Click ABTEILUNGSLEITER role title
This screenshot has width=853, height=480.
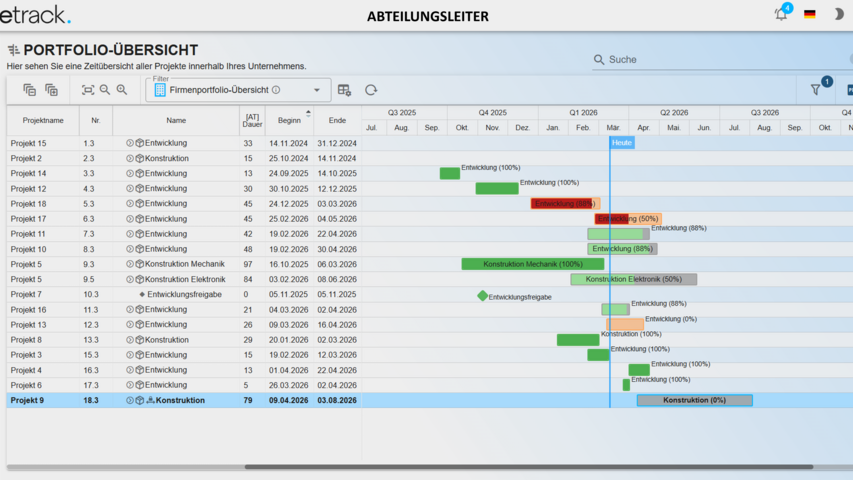coord(428,16)
